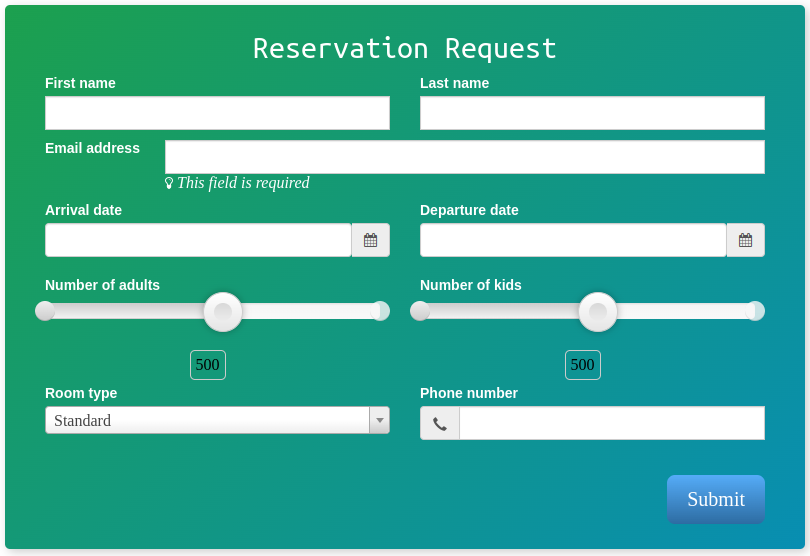Submit the reservation request
The width and height of the screenshot is (810, 556).
tap(716, 500)
